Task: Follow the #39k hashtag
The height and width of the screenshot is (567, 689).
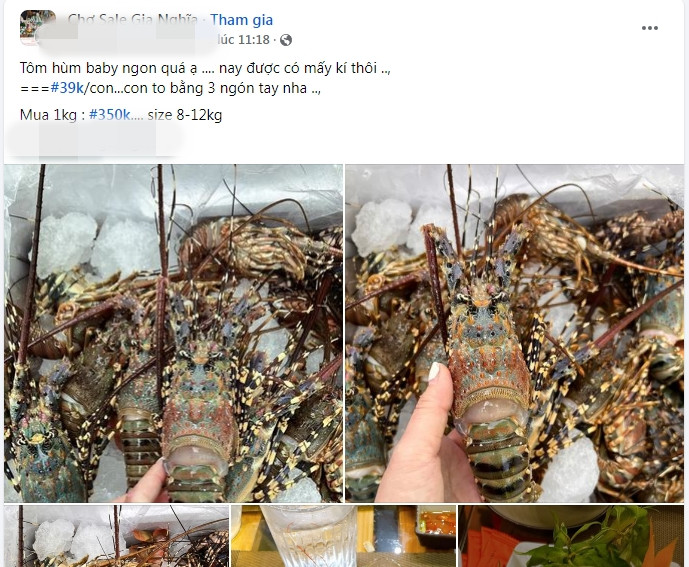Action: pos(67,88)
